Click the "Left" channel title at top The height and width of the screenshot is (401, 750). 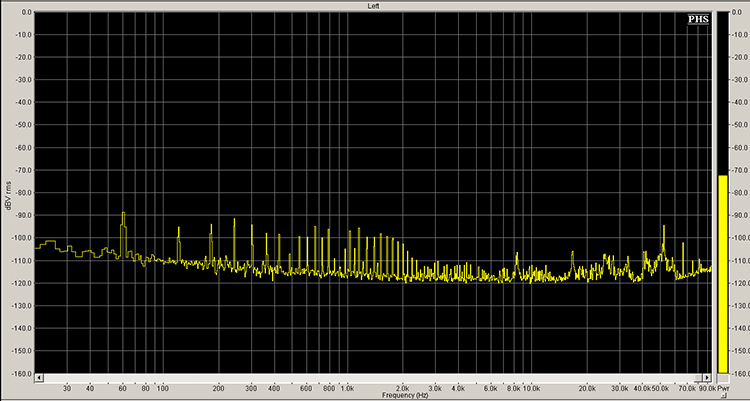[x=373, y=5]
